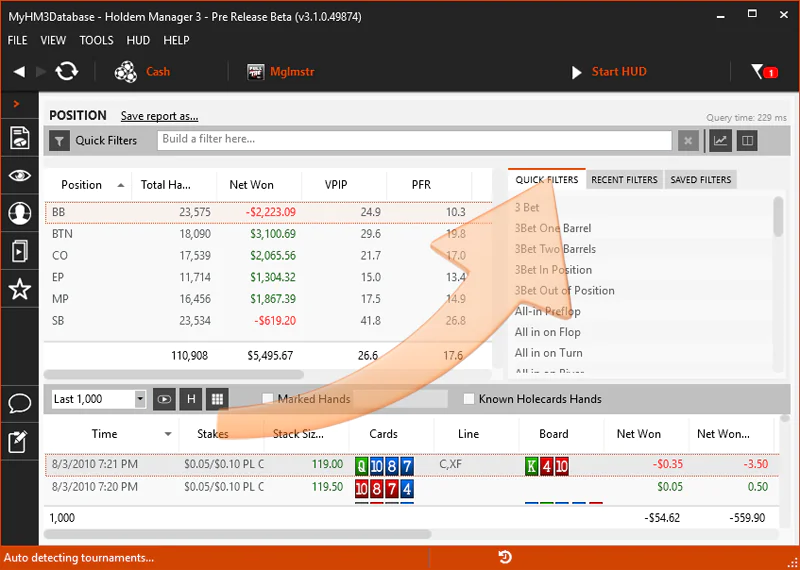Click the quick filters list vertical scrollbar
The height and width of the screenshot is (570, 800).
tap(778, 217)
